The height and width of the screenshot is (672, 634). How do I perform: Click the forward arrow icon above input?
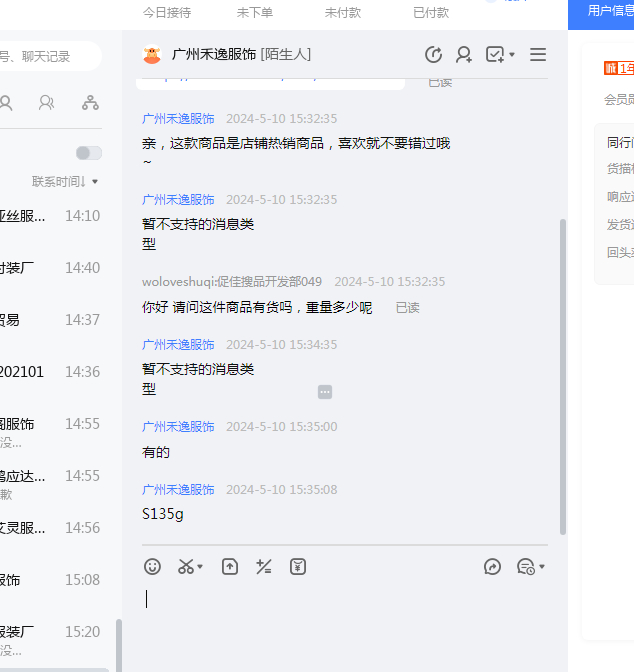coord(492,567)
